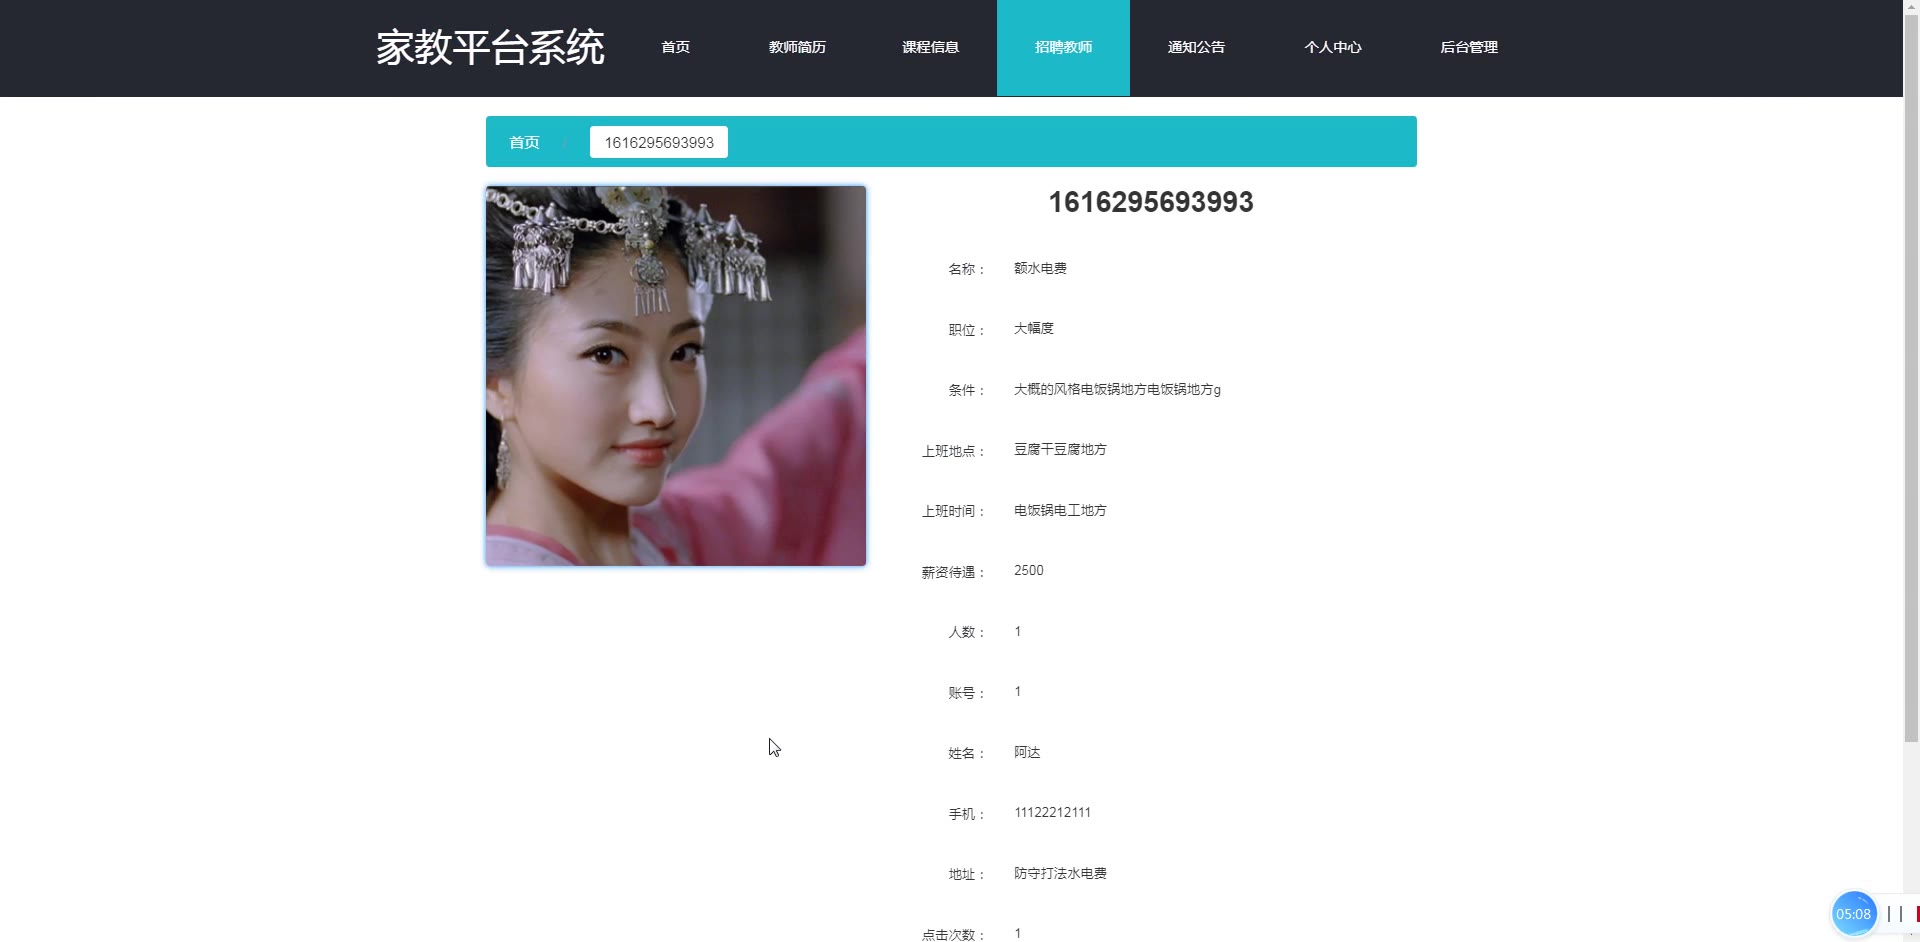Select the work location 豆腐干豆腐地方

[x=1060, y=449]
